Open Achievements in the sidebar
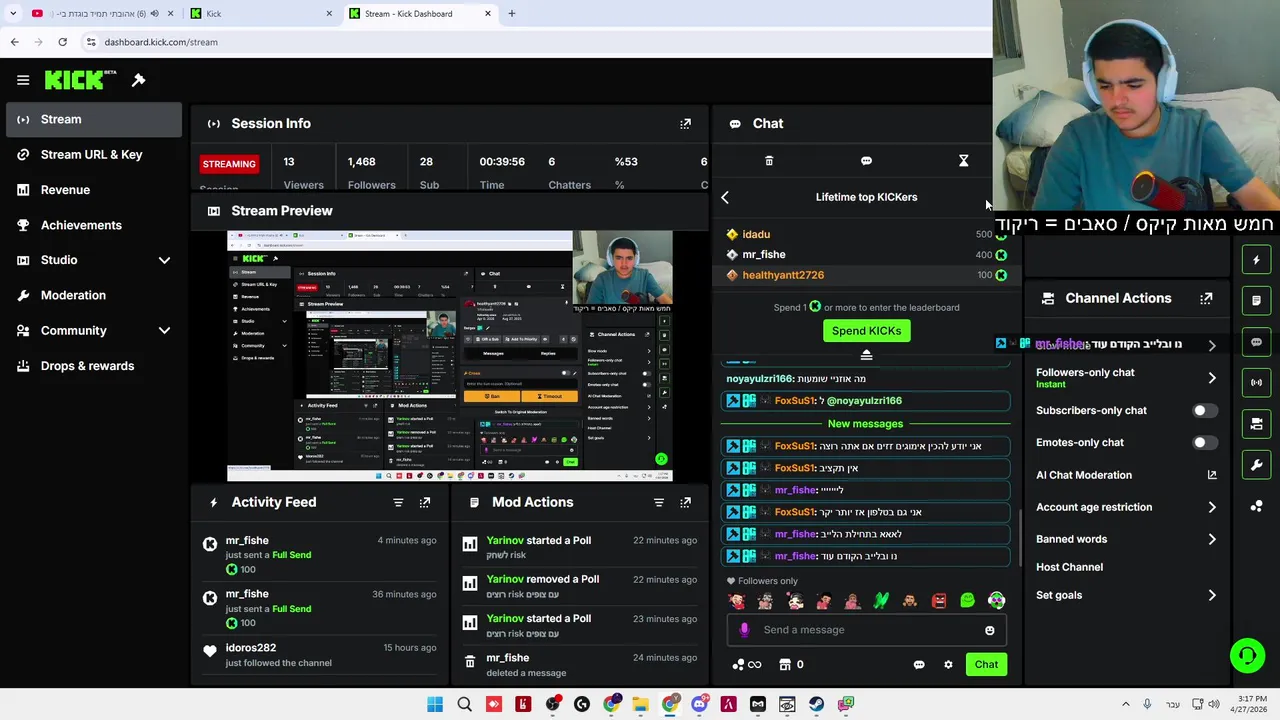Screen dimensions: 1280x720 (x=94, y=225)
